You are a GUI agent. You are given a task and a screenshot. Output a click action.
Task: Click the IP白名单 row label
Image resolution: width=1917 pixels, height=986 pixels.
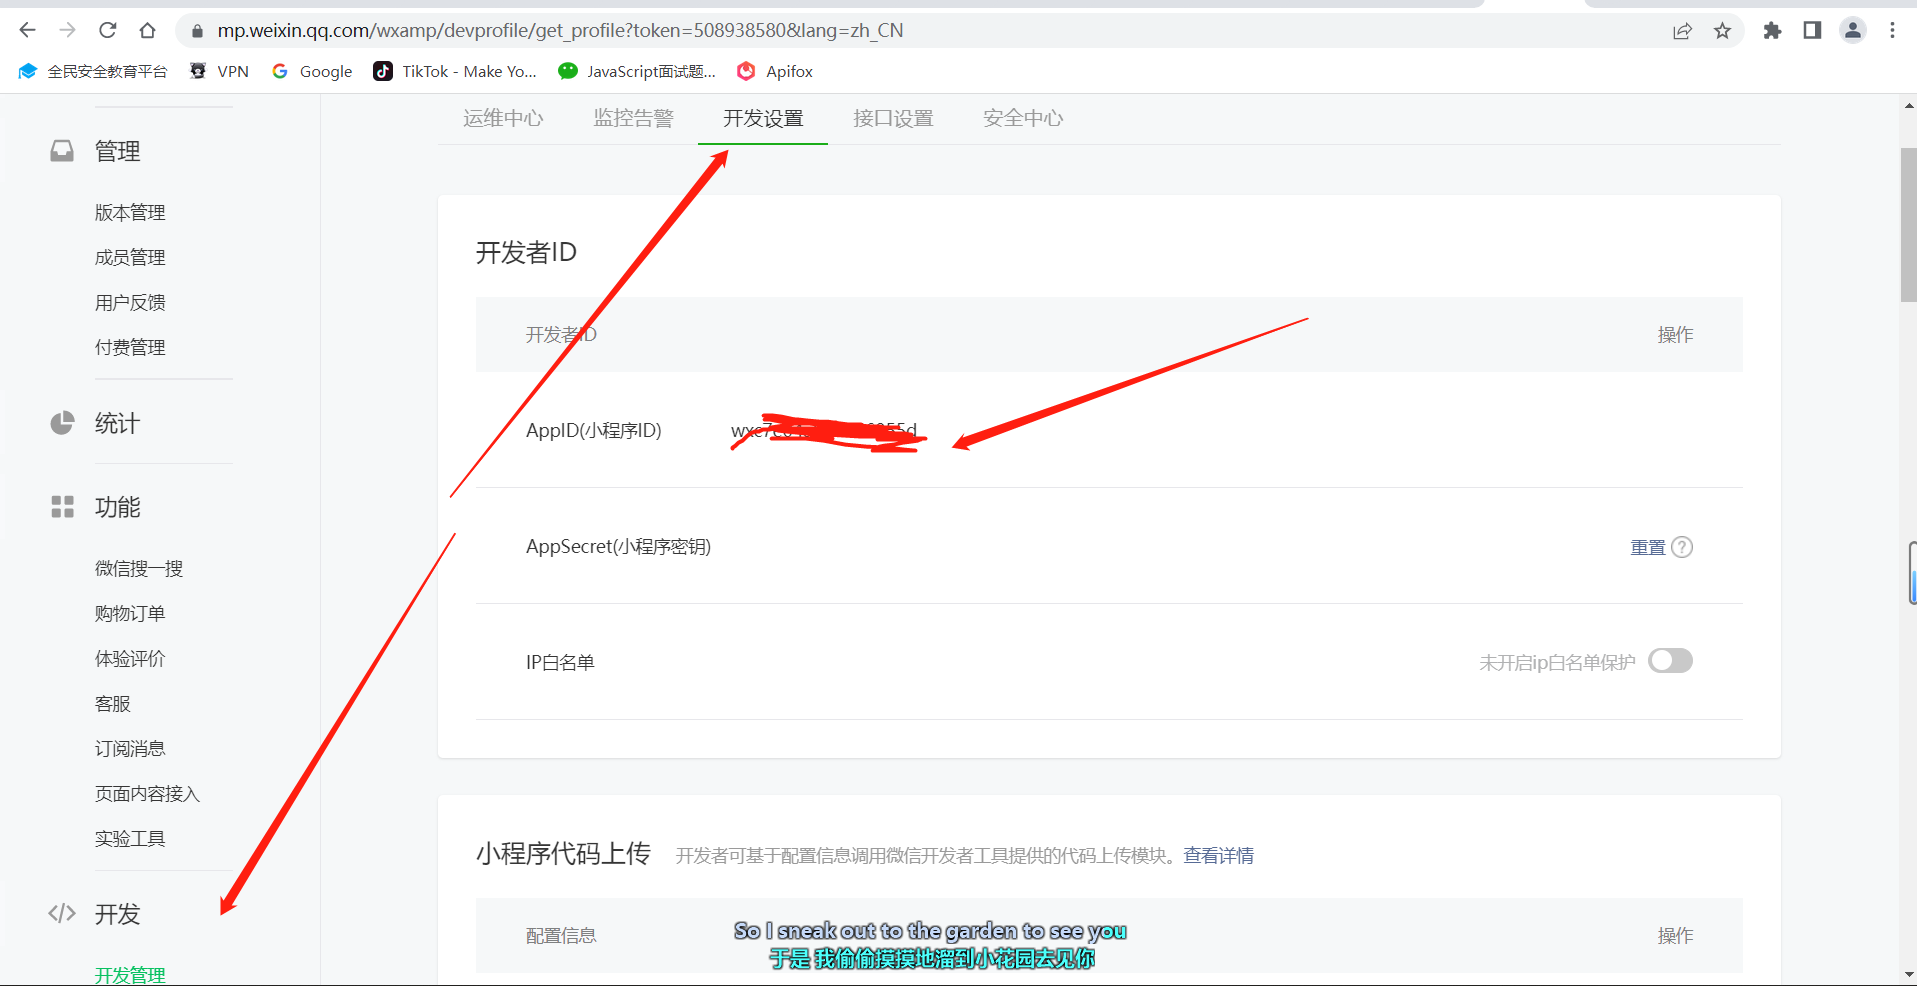coord(560,662)
